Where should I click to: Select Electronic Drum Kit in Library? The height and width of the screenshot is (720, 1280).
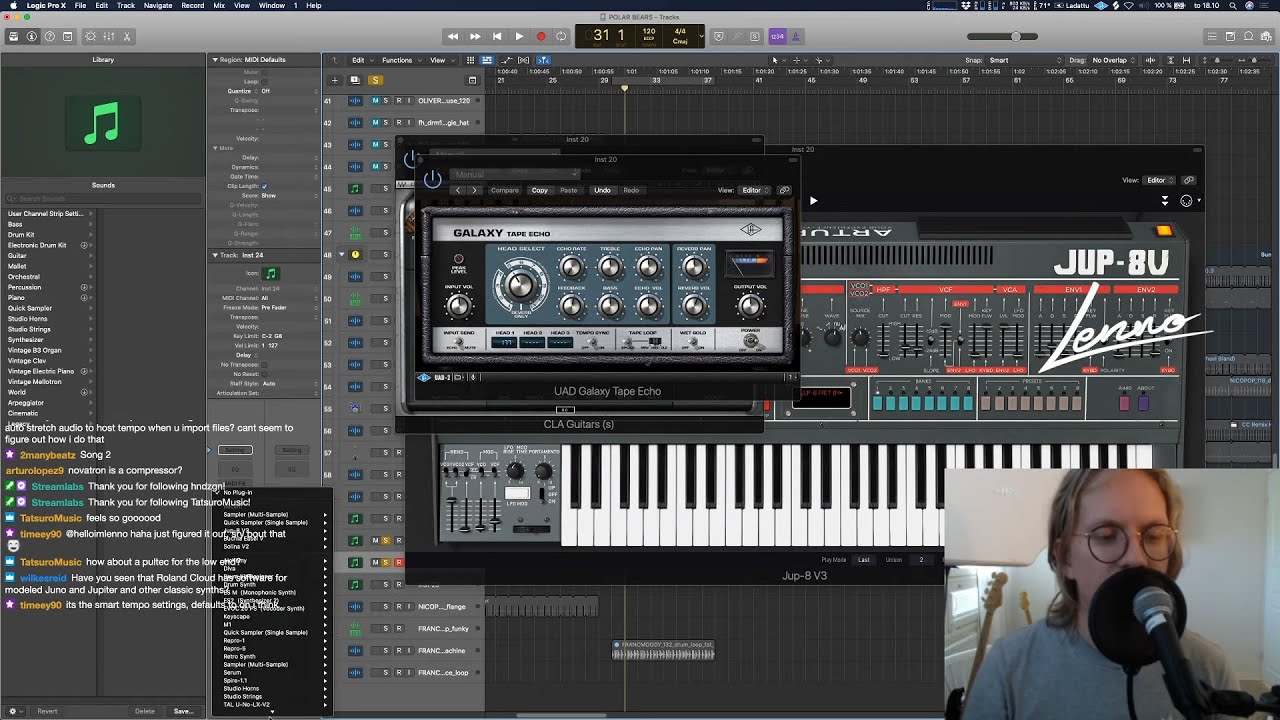[x=37, y=245]
